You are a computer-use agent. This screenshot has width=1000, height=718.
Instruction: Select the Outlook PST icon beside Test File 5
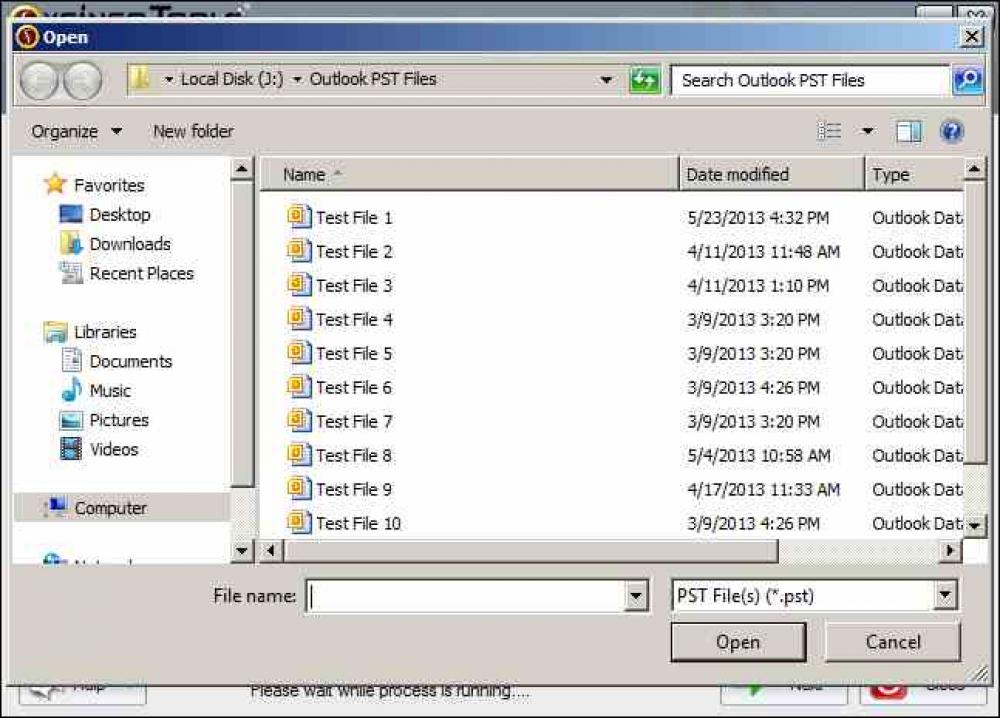tap(301, 353)
